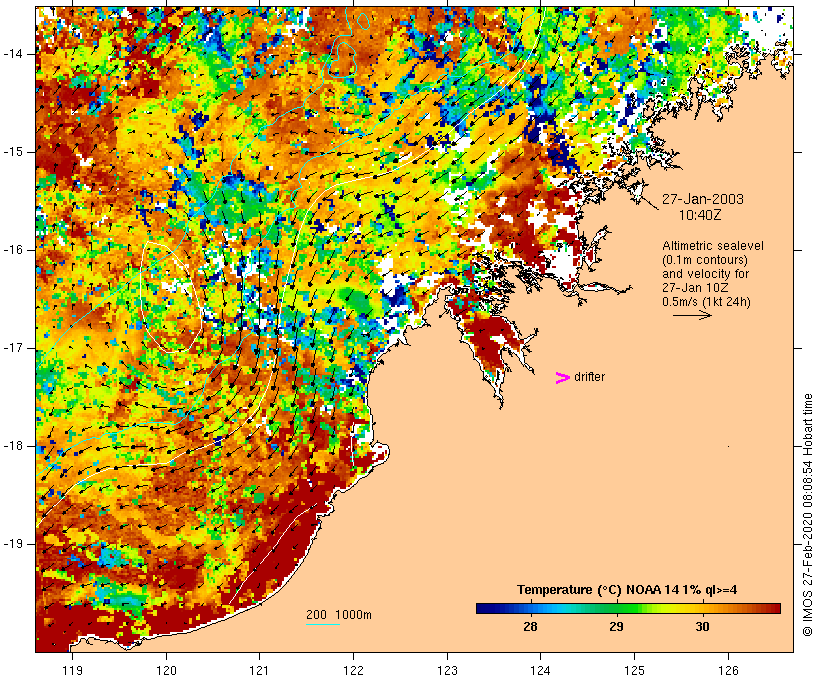Image resolution: width=820 pixels, height=680 pixels.
Task: Click longitude axis label '125'
Action: point(635,670)
